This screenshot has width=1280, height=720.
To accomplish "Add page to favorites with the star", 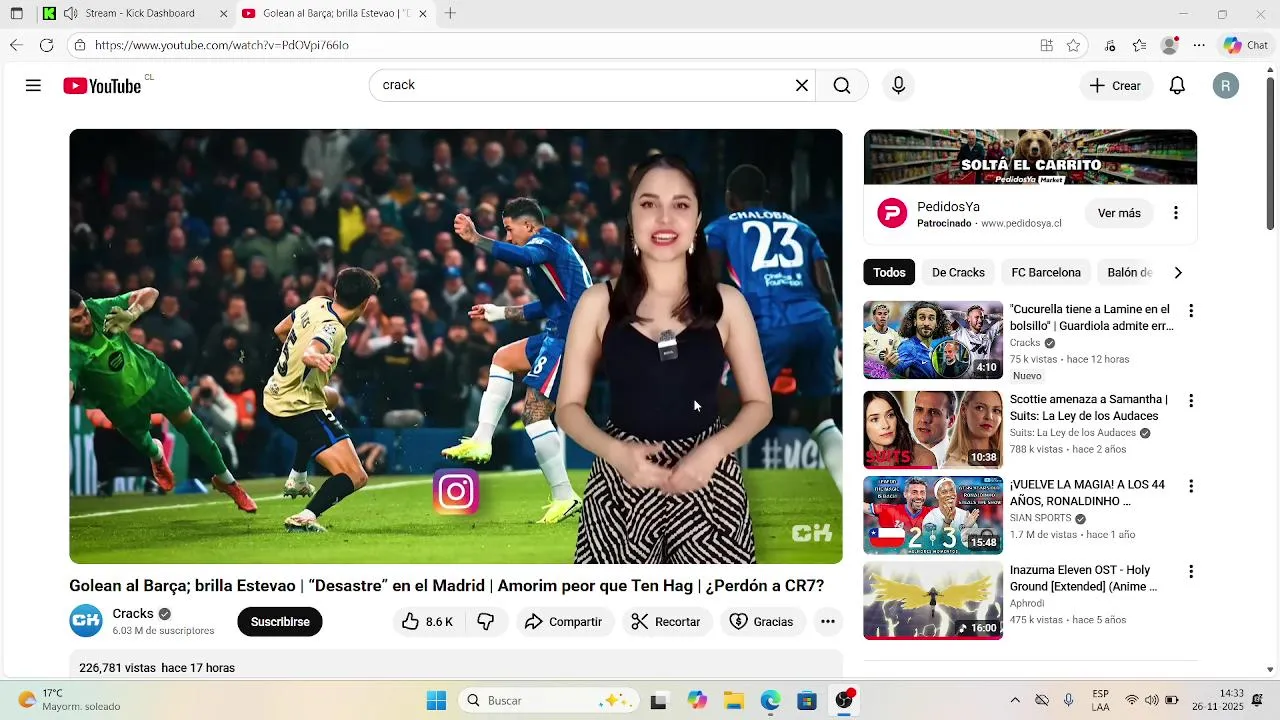I will (x=1073, y=45).
